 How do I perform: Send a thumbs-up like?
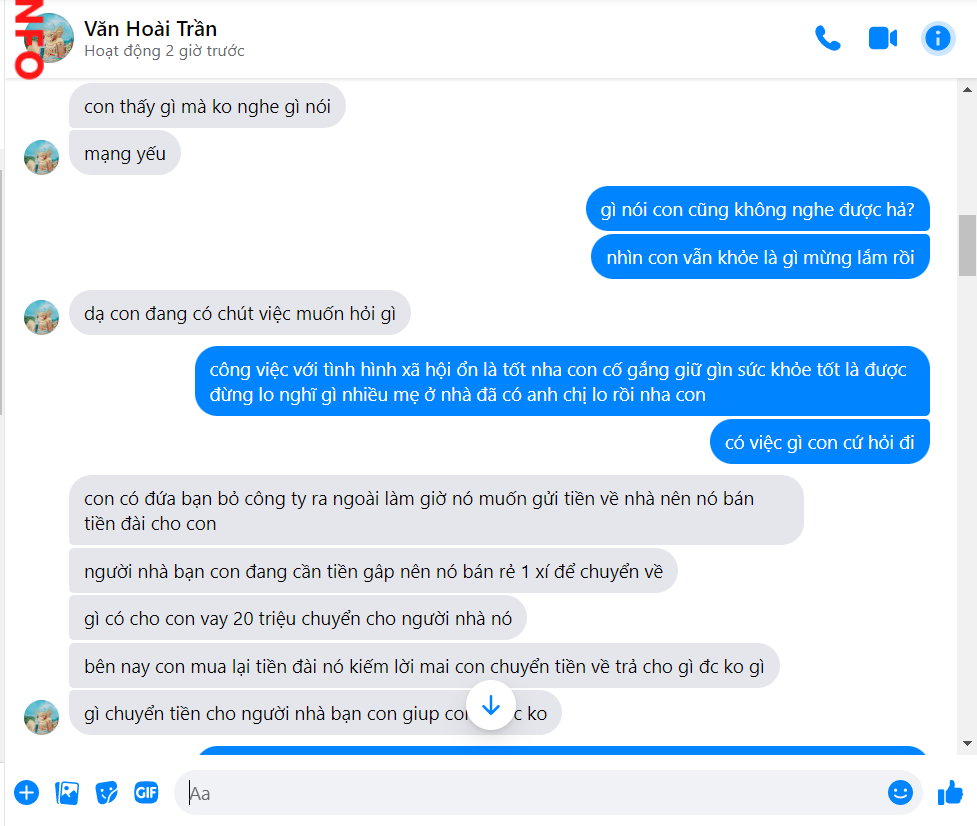[x=950, y=792]
